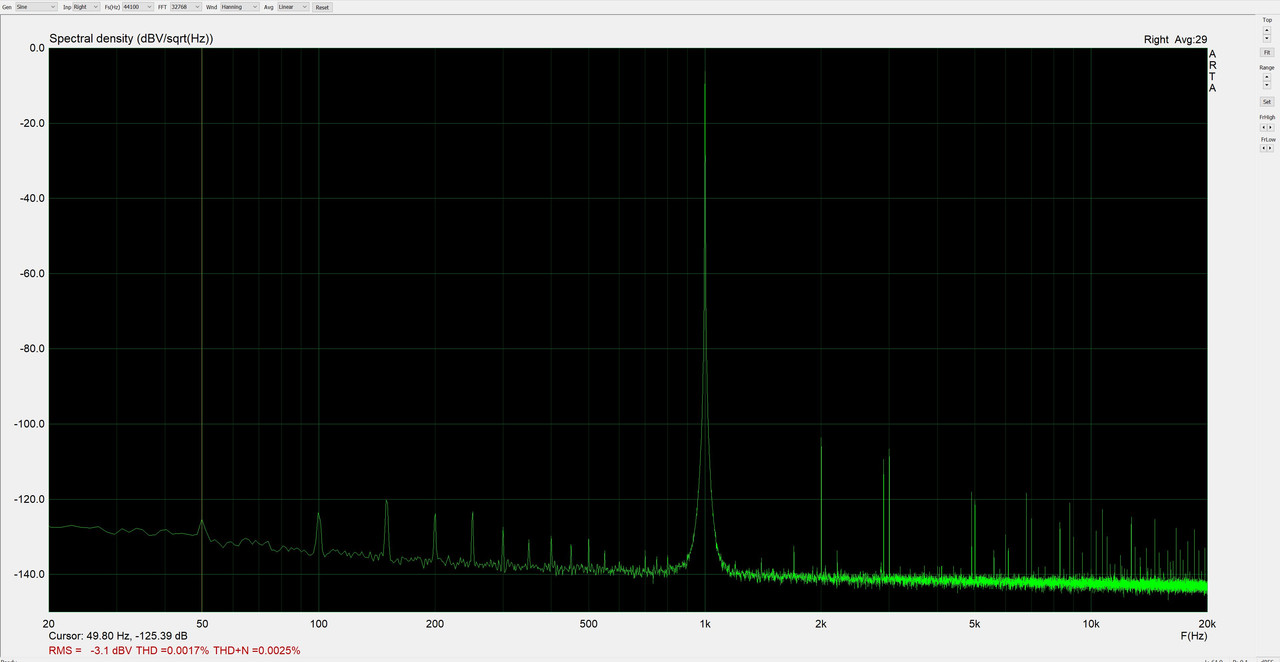Screen dimensions: 1280x662
Task: Click the FrHigh right arrow
Action: [1270, 127]
